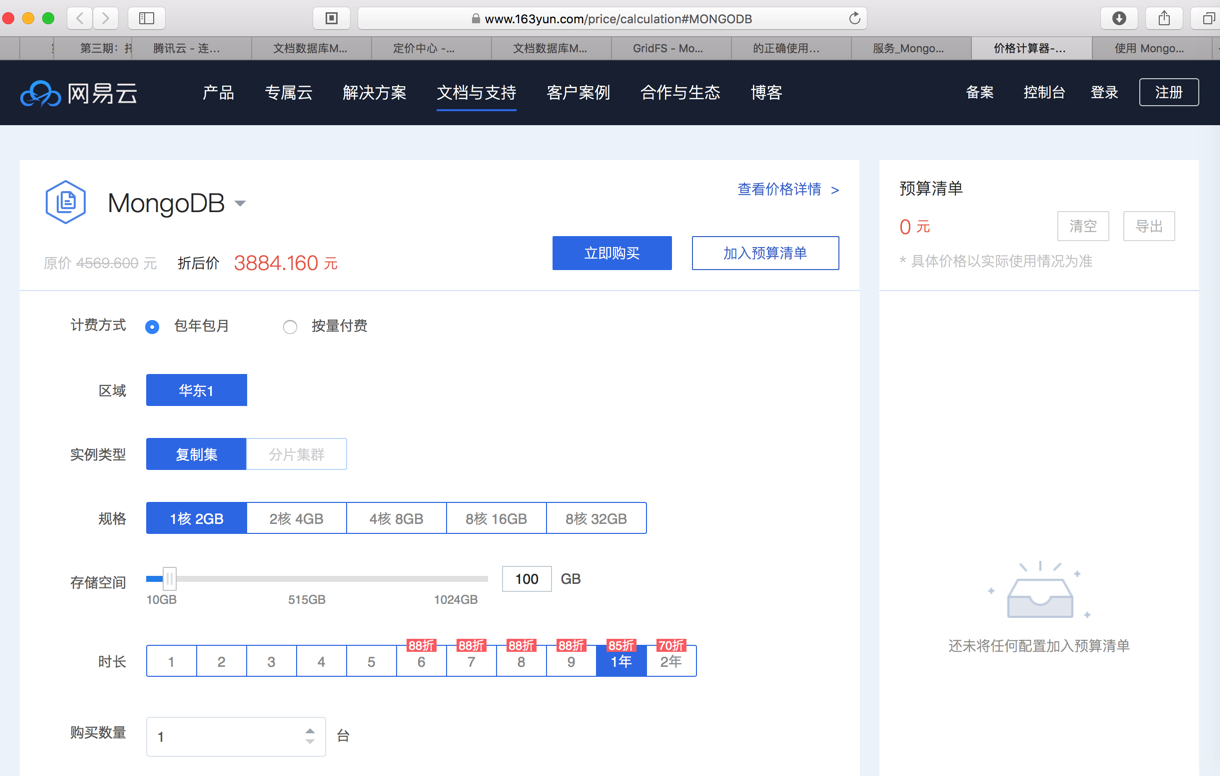Image resolution: width=1220 pixels, height=776 pixels.
Task: Choose 华东1 region option
Action: click(196, 390)
